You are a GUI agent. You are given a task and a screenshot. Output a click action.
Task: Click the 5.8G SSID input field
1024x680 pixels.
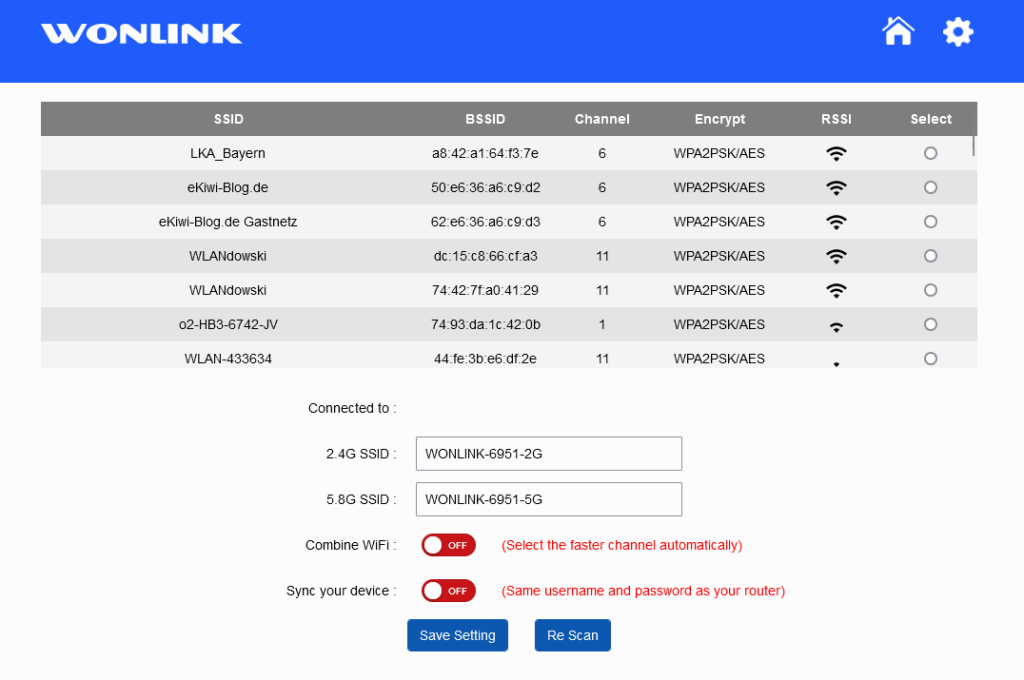(548, 499)
